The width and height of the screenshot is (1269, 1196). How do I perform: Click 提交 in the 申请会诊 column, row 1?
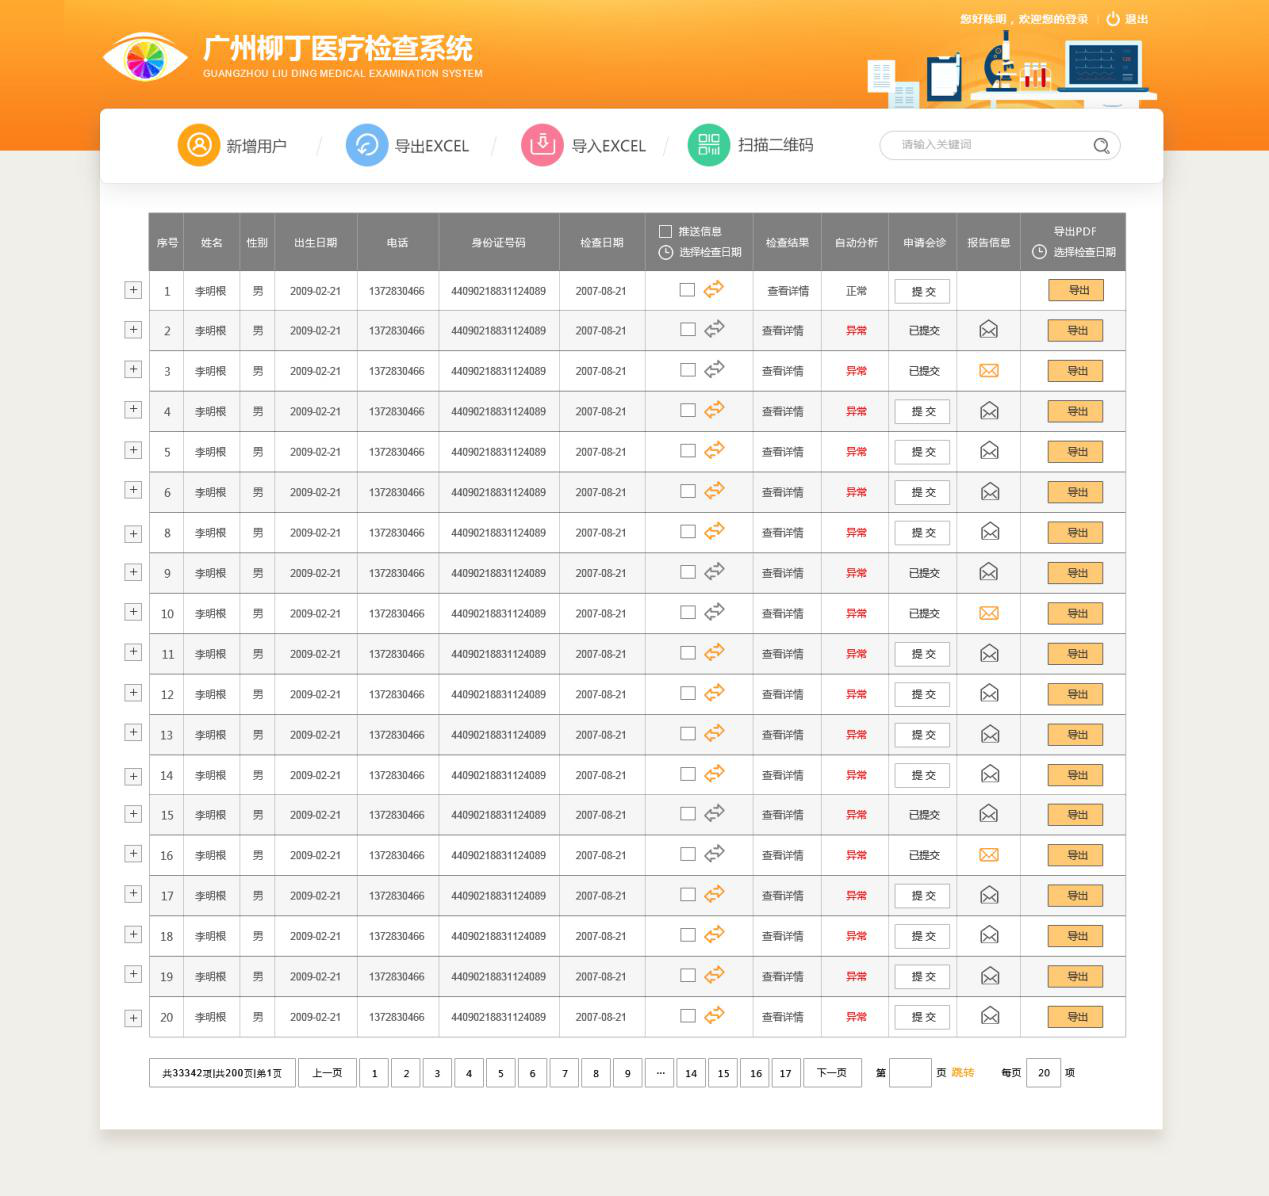pyautogui.click(x=921, y=291)
